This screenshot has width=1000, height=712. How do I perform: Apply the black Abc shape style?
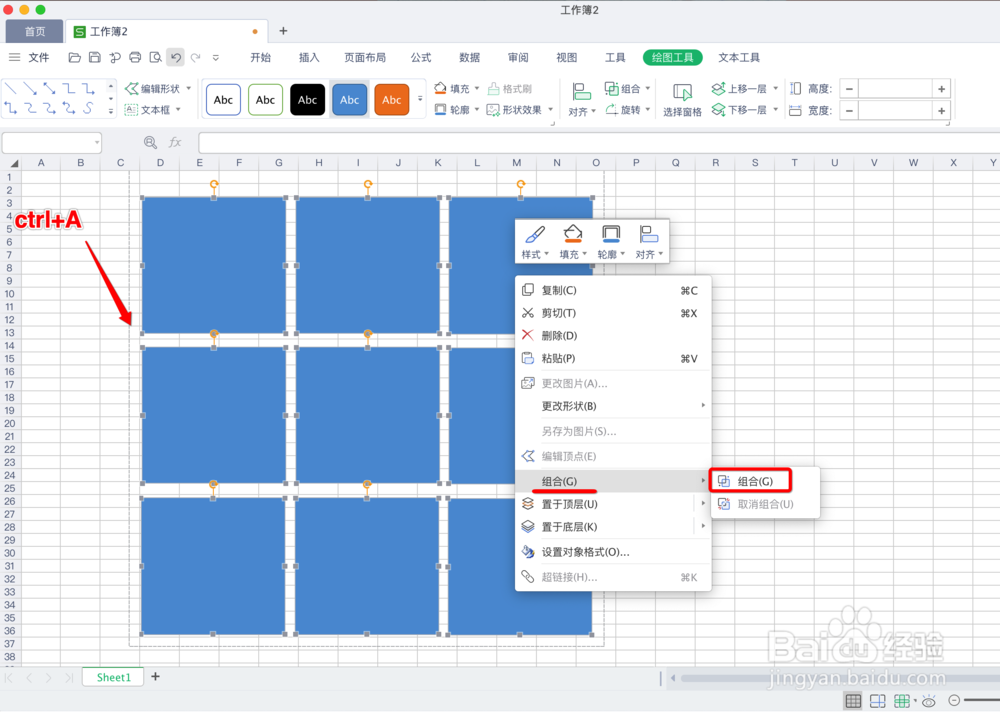pos(307,100)
